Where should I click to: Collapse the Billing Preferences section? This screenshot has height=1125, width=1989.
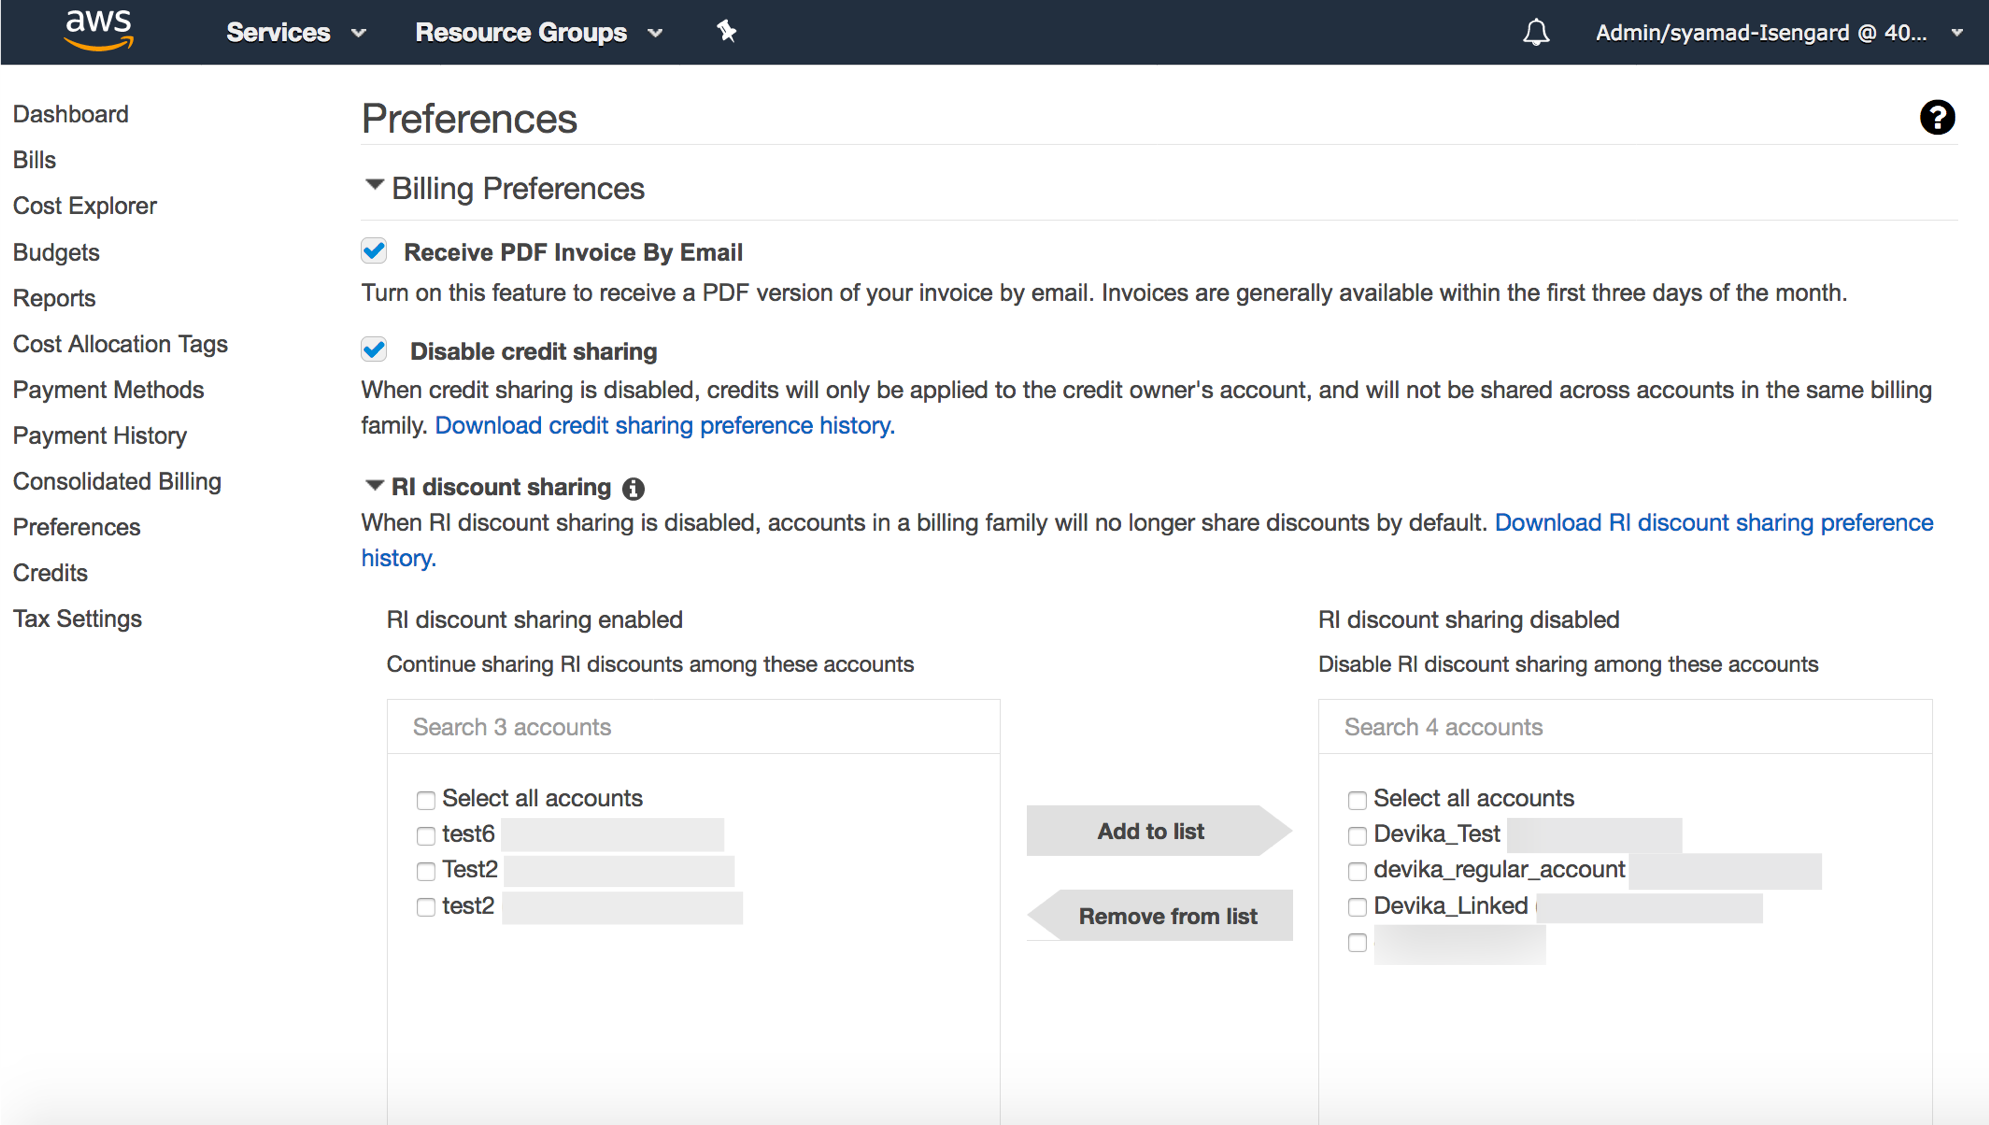pyautogui.click(x=374, y=186)
